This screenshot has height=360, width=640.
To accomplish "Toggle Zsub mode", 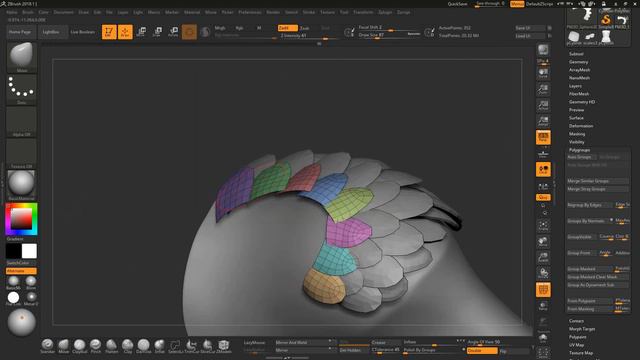I will tap(304, 28).
